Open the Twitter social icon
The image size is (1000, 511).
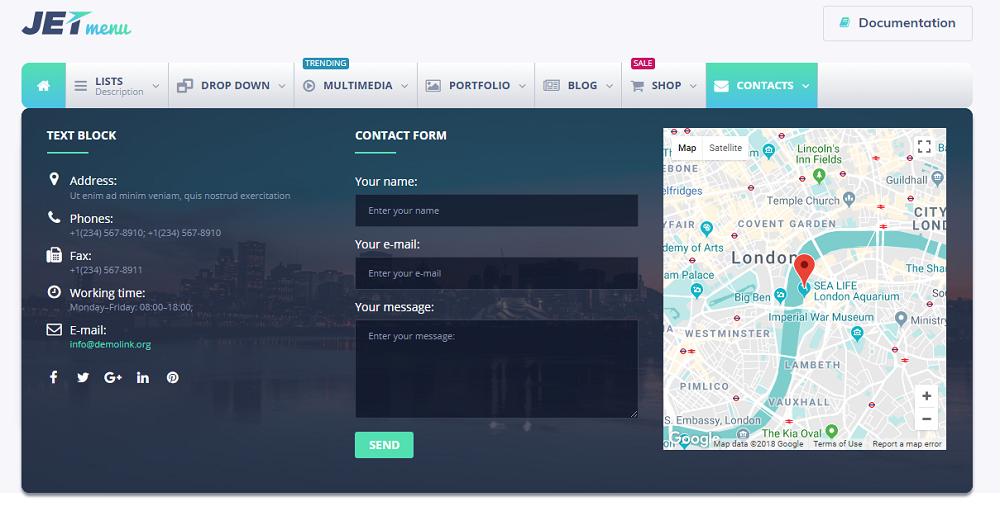[x=83, y=377]
